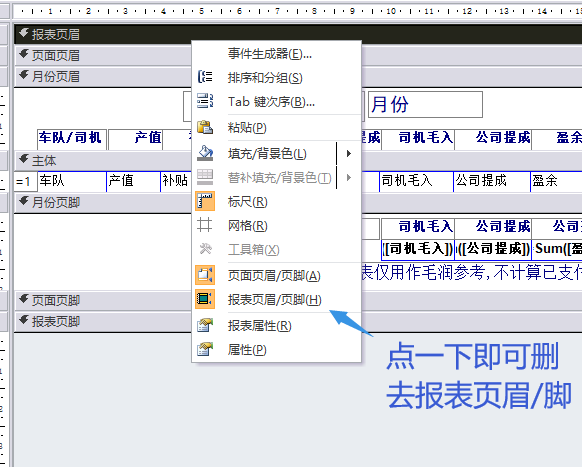Click the 网格 grid icon
The width and height of the screenshot is (582, 467).
coord(205,225)
